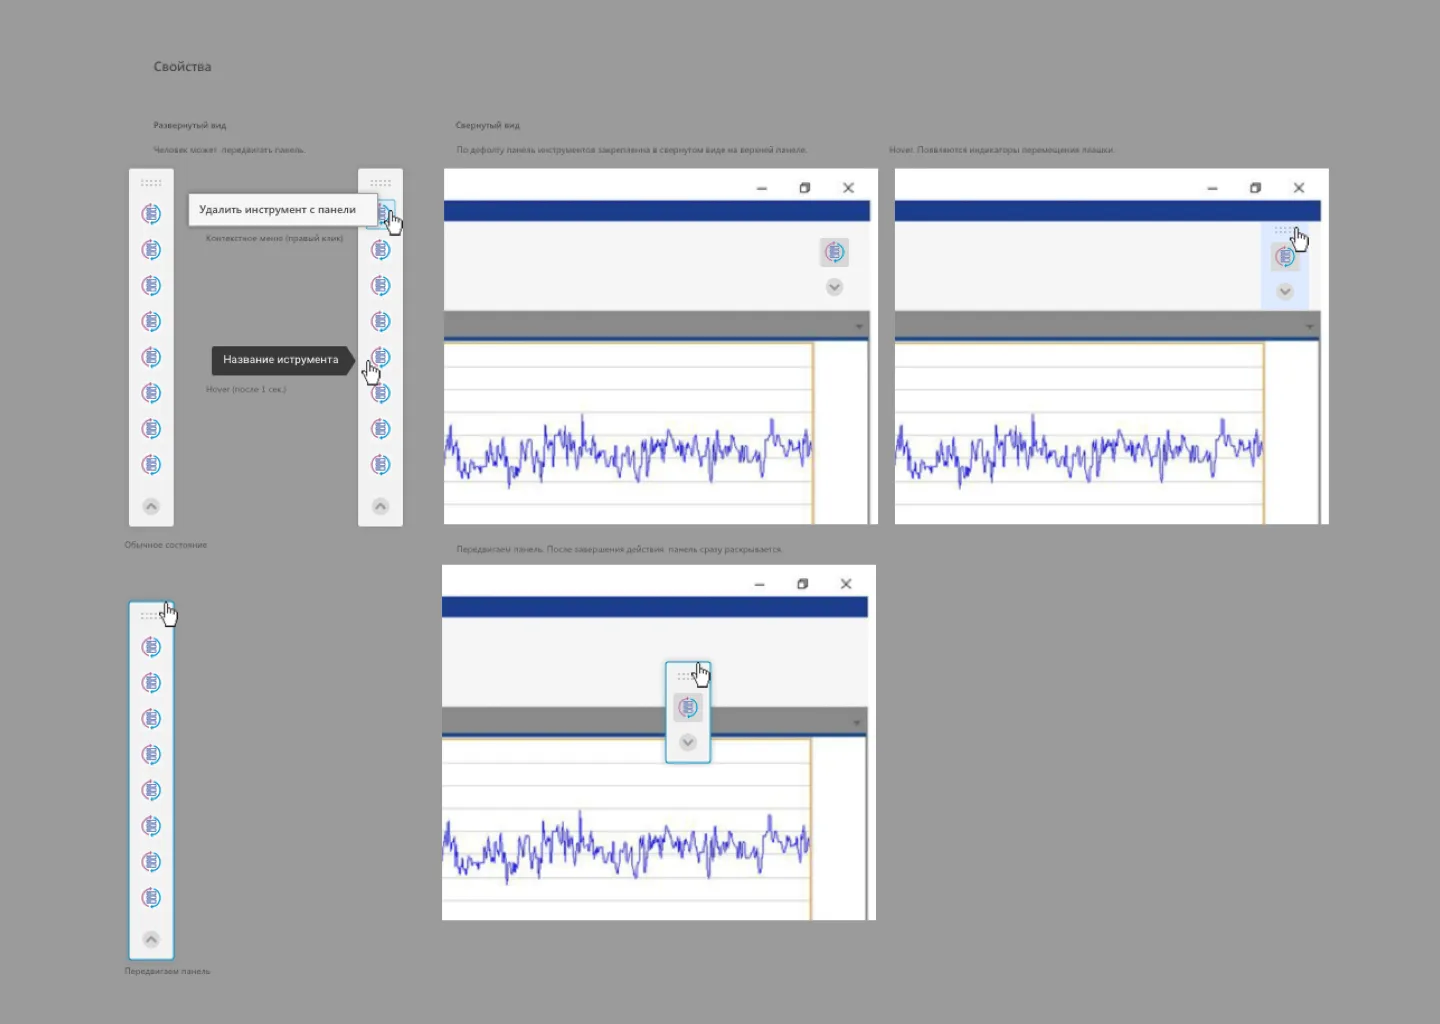Image resolution: width=1440 pixels, height=1024 pixels.
Task: Select fifth tool icon in 'Передвигаем панель' panel
Action: [x=151, y=790]
